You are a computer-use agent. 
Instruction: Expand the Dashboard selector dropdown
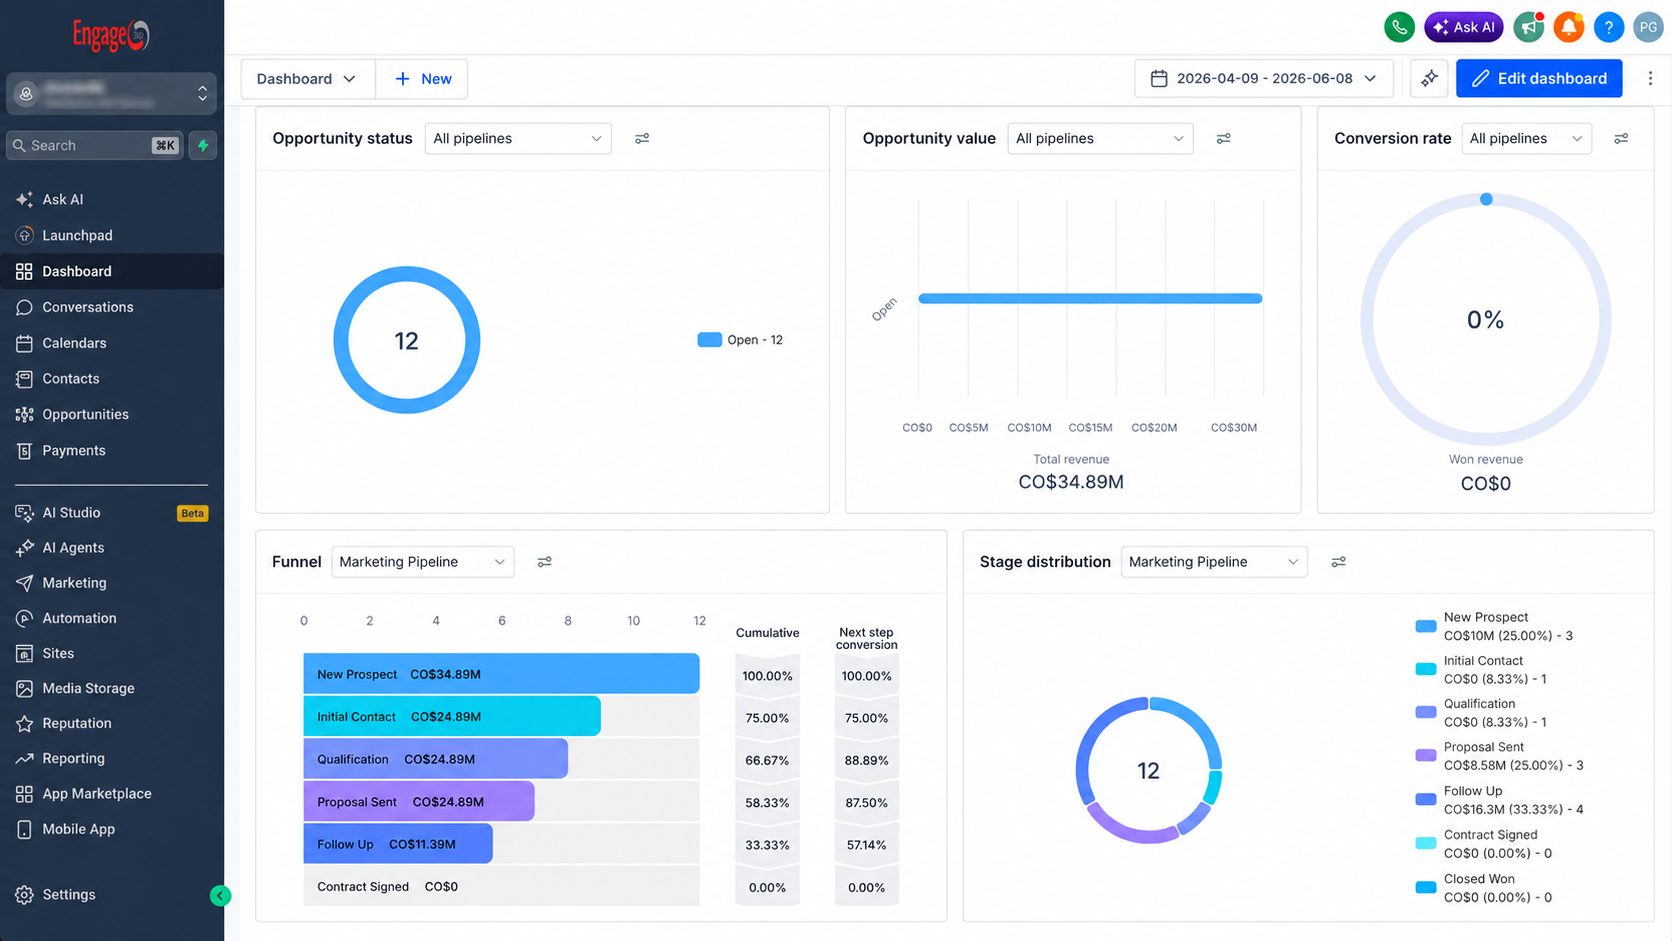click(308, 78)
